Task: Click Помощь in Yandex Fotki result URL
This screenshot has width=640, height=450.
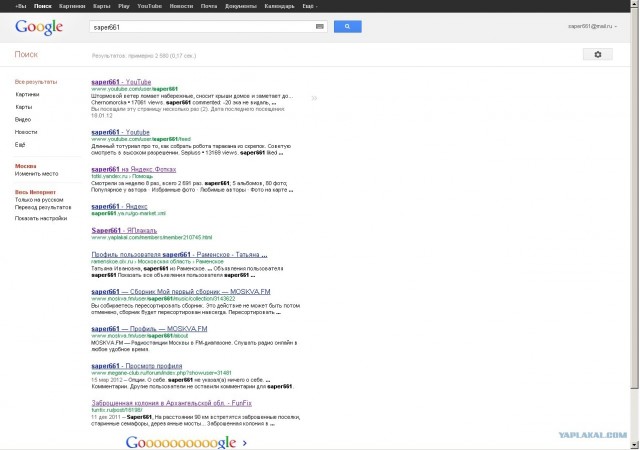Action: tap(142, 176)
